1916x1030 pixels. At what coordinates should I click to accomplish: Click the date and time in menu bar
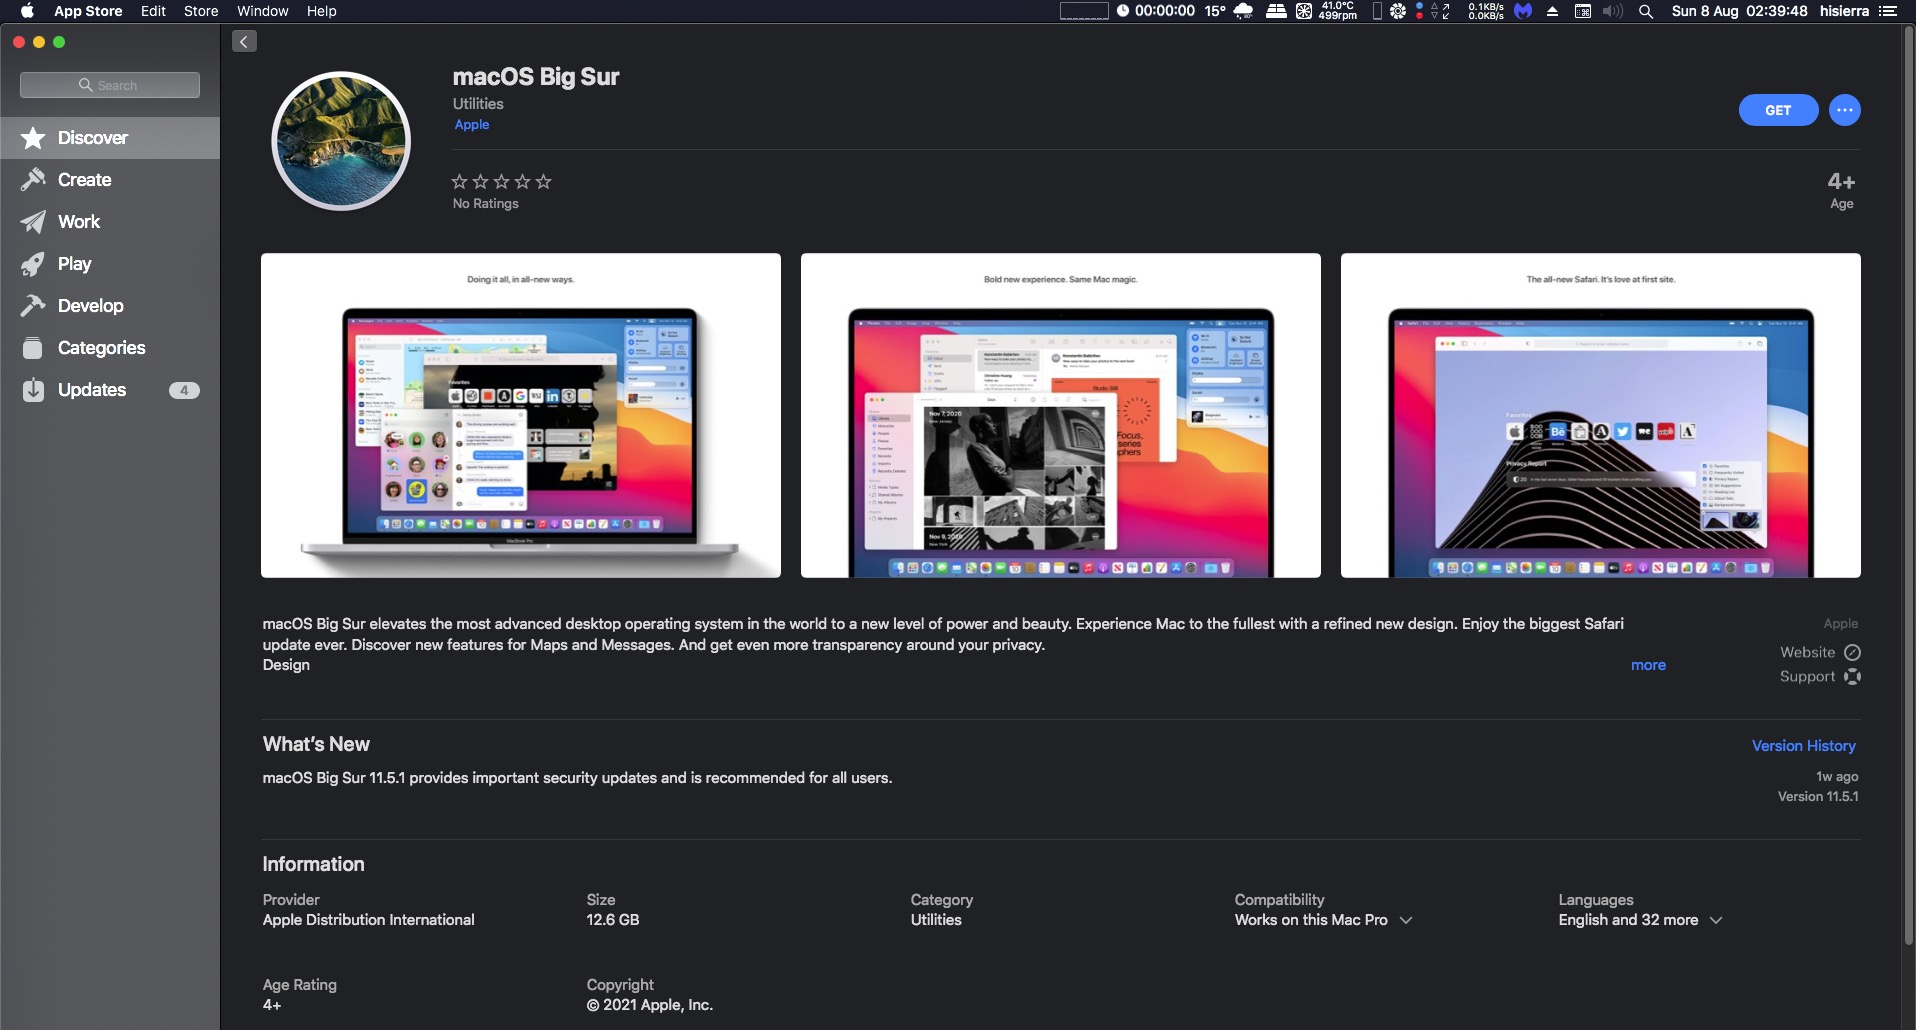pos(1740,11)
